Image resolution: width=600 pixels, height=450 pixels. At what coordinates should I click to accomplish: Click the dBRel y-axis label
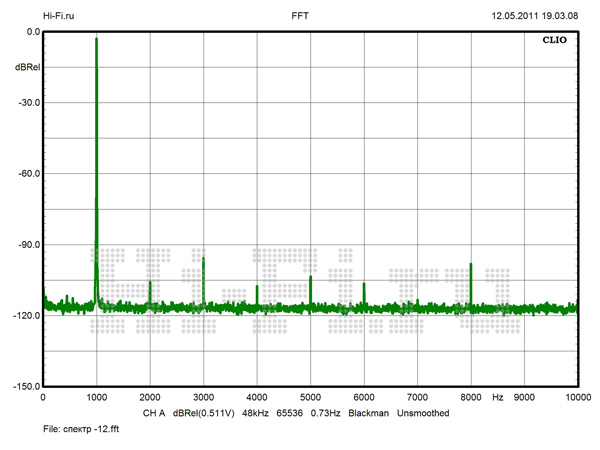(27, 67)
